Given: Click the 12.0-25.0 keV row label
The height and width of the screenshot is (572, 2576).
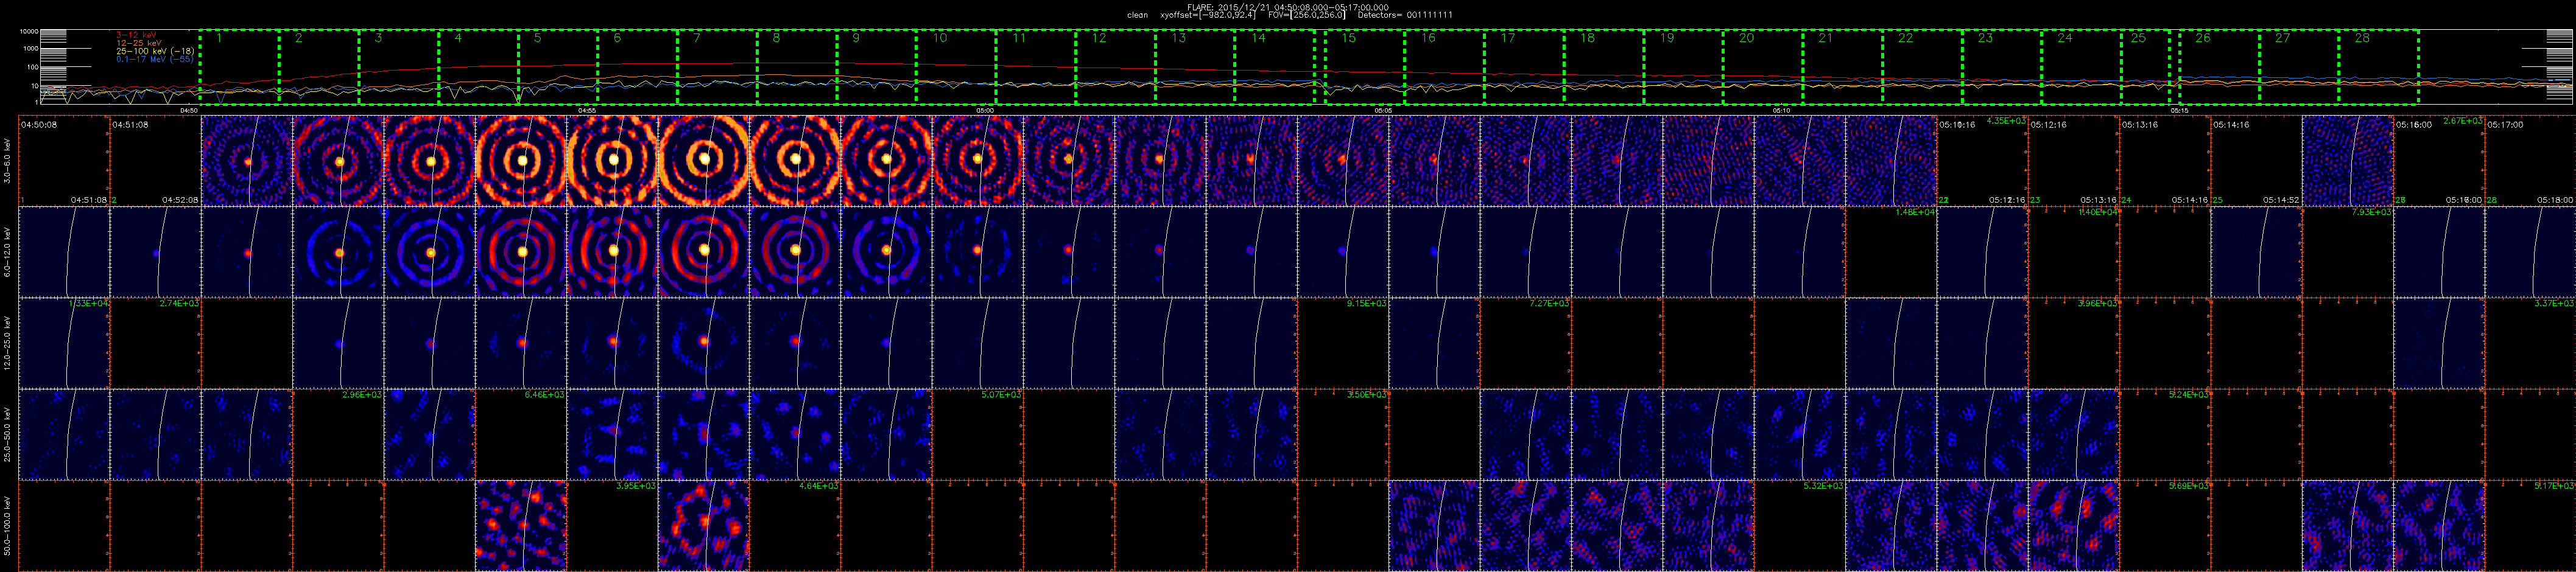Looking at the screenshot, I should coord(8,342).
